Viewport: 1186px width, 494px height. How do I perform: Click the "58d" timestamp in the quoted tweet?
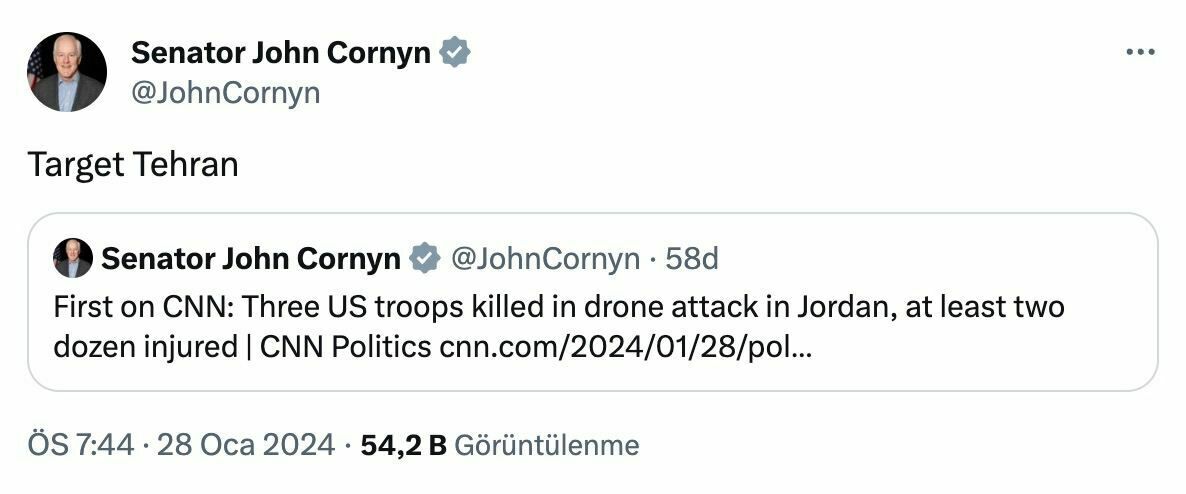pos(692,259)
